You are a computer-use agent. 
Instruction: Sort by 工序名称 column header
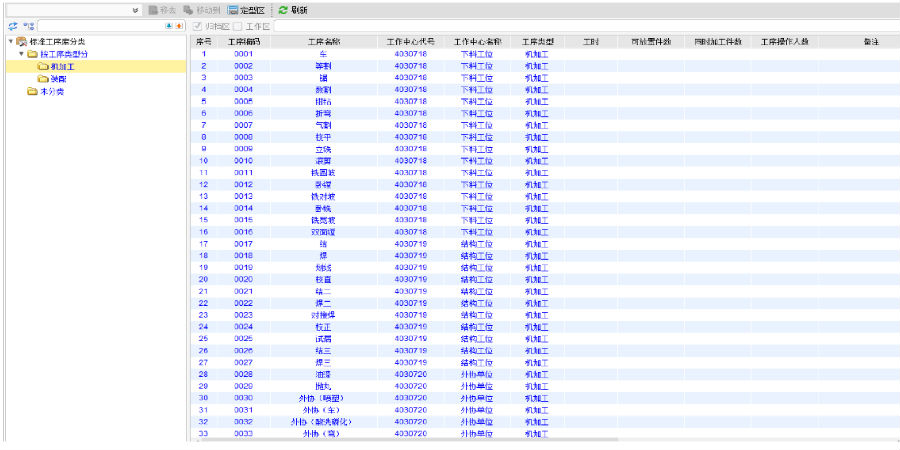pos(323,41)
